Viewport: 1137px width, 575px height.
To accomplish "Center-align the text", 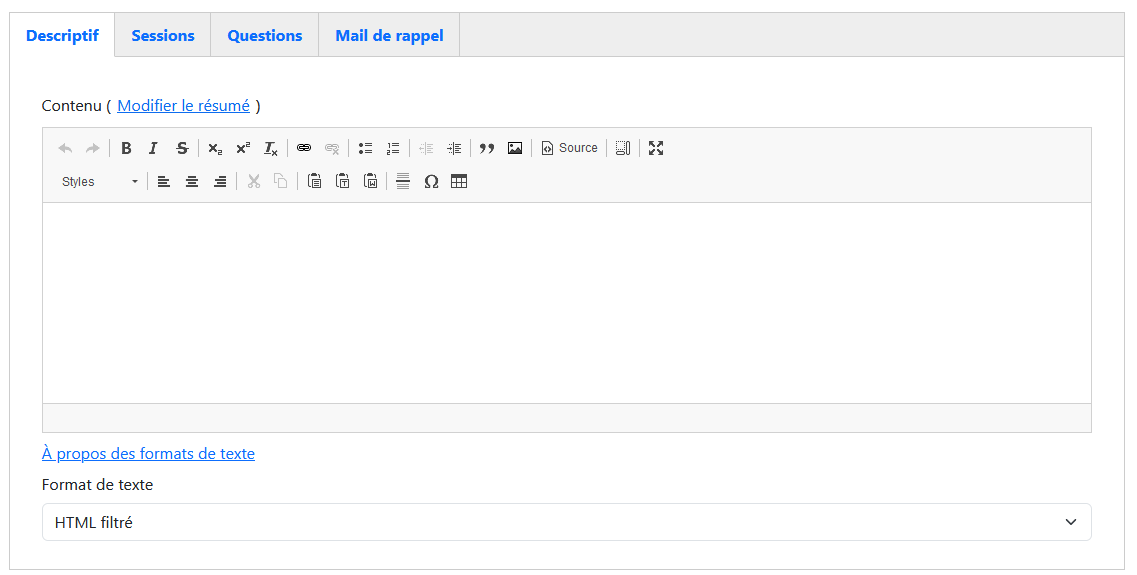I will [192, 181].
